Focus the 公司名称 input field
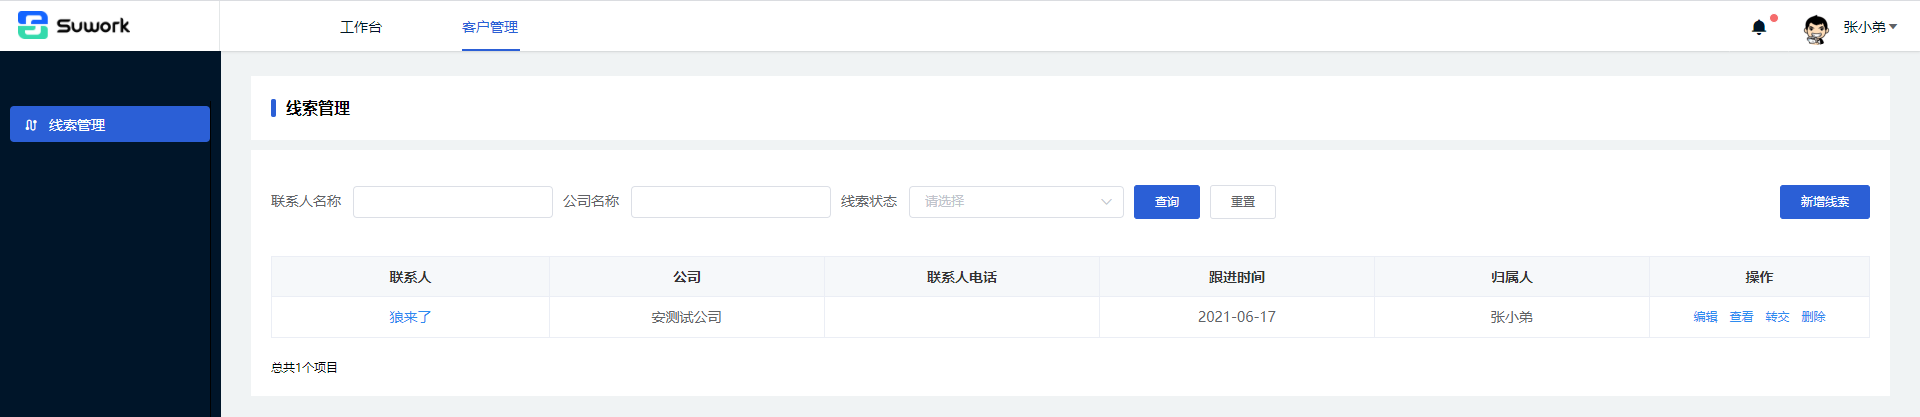The width and height of the screenshot is (1920, 417). click(731, 202)
